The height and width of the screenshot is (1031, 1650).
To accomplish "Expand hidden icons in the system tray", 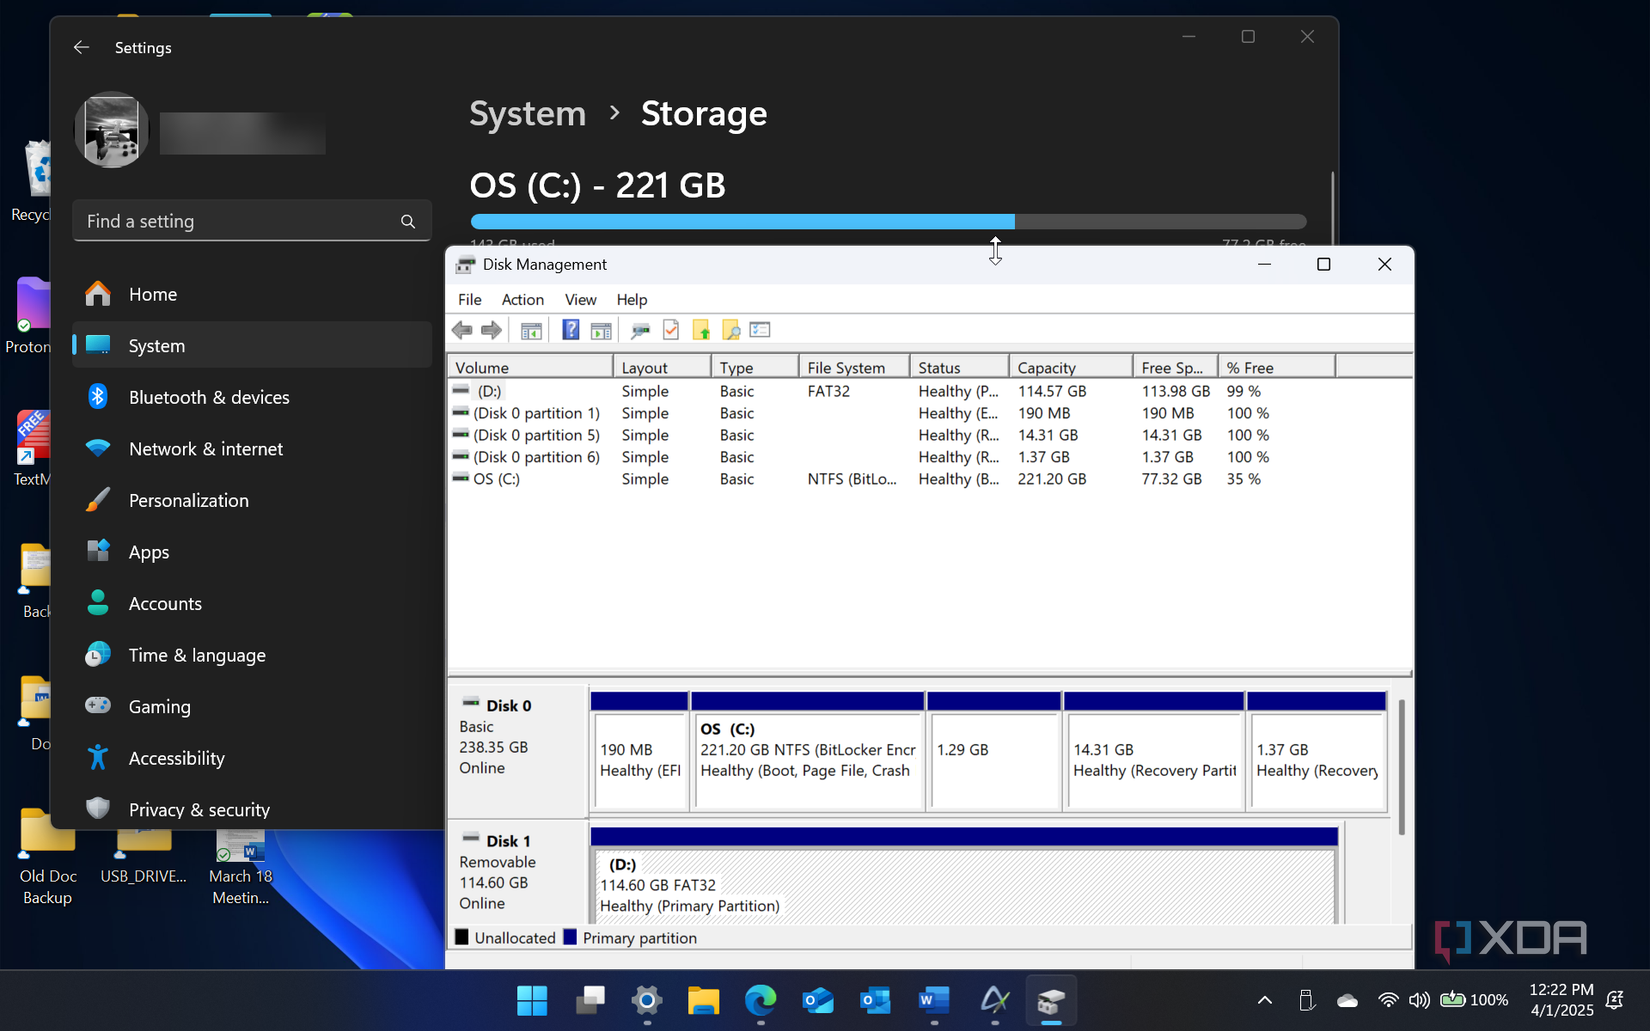I will click(1264, 1000).
